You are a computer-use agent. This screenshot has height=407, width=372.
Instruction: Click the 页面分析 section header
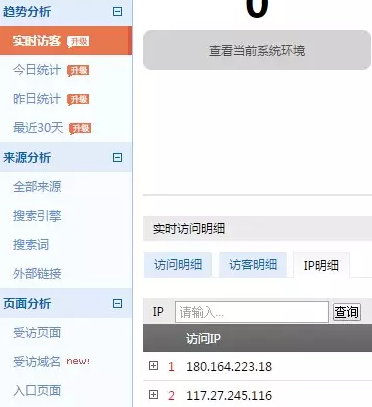click(66, 303)
